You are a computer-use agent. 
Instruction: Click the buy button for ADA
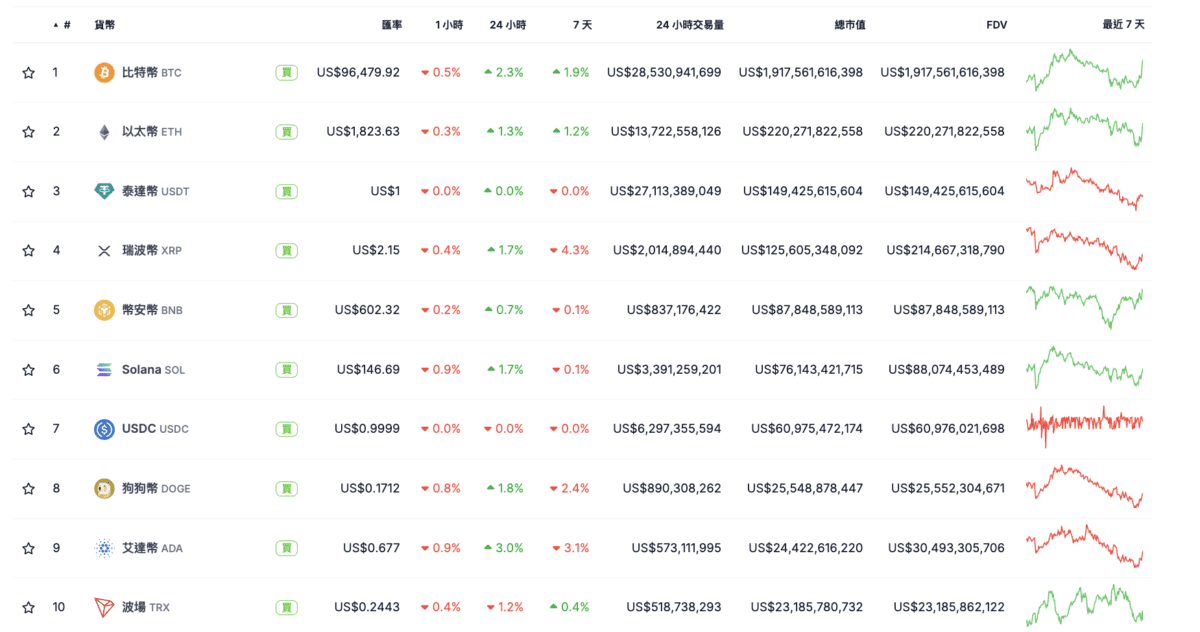tap(287, 548)
